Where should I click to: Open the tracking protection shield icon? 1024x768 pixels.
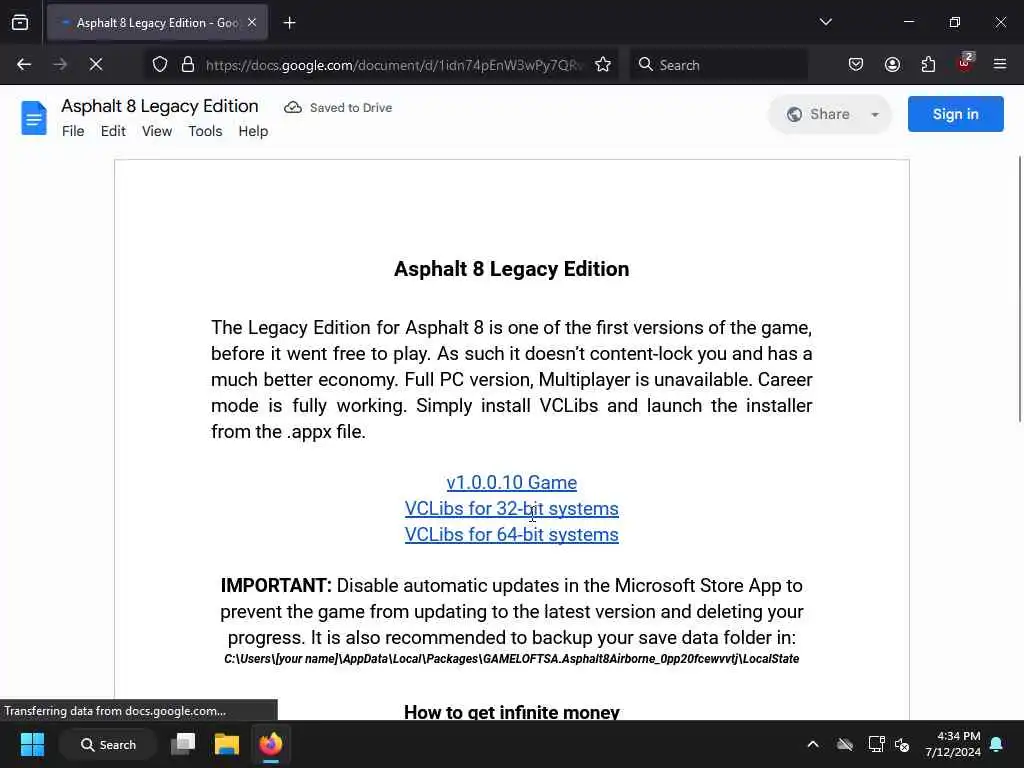point(160,65)
